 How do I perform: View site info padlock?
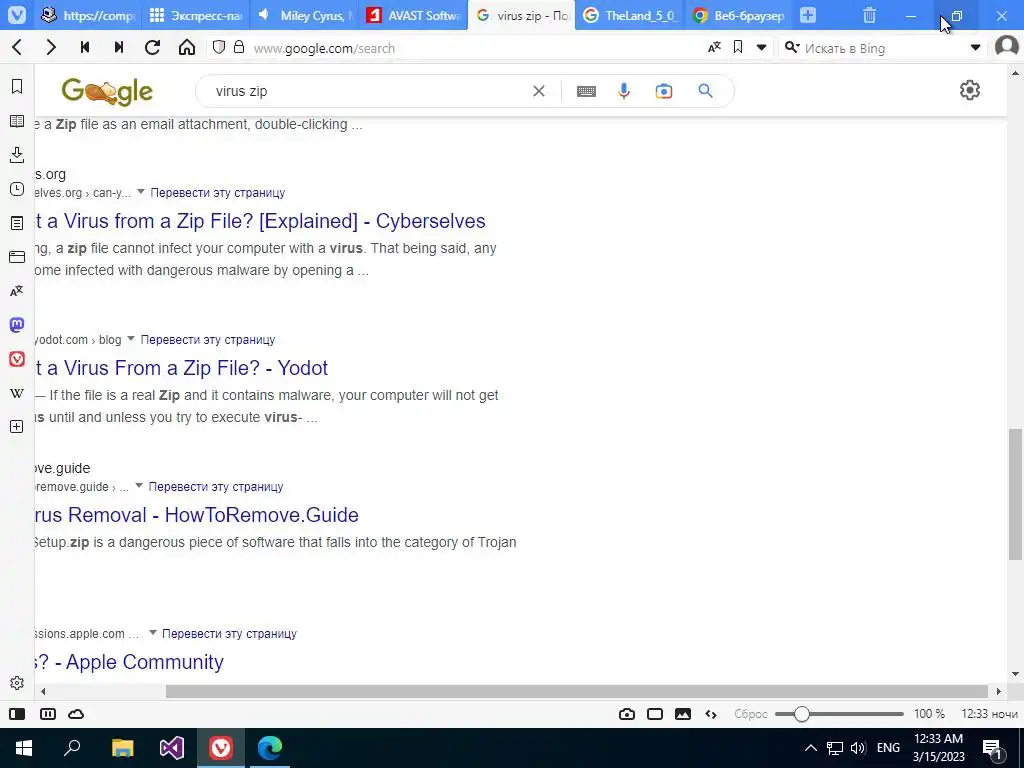[x=239, y=48]
